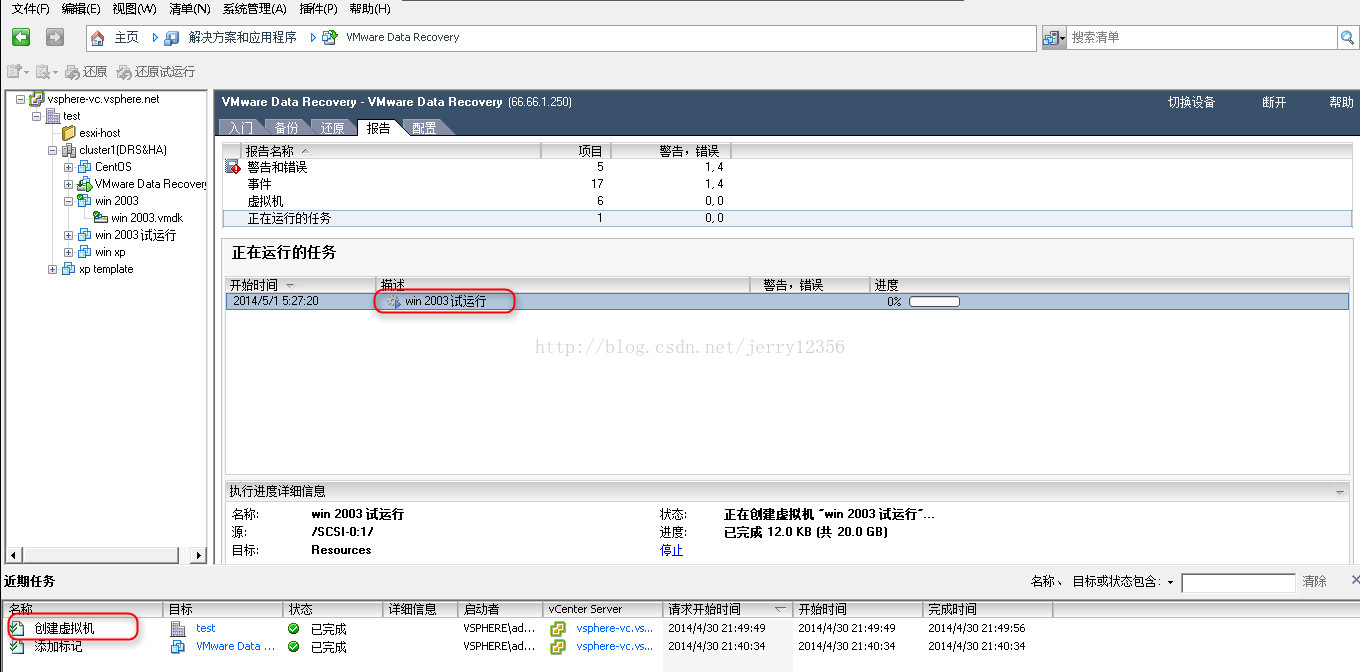Open the 插件(P) menu
The image size is (1360, 672).
tap(318, 9)
